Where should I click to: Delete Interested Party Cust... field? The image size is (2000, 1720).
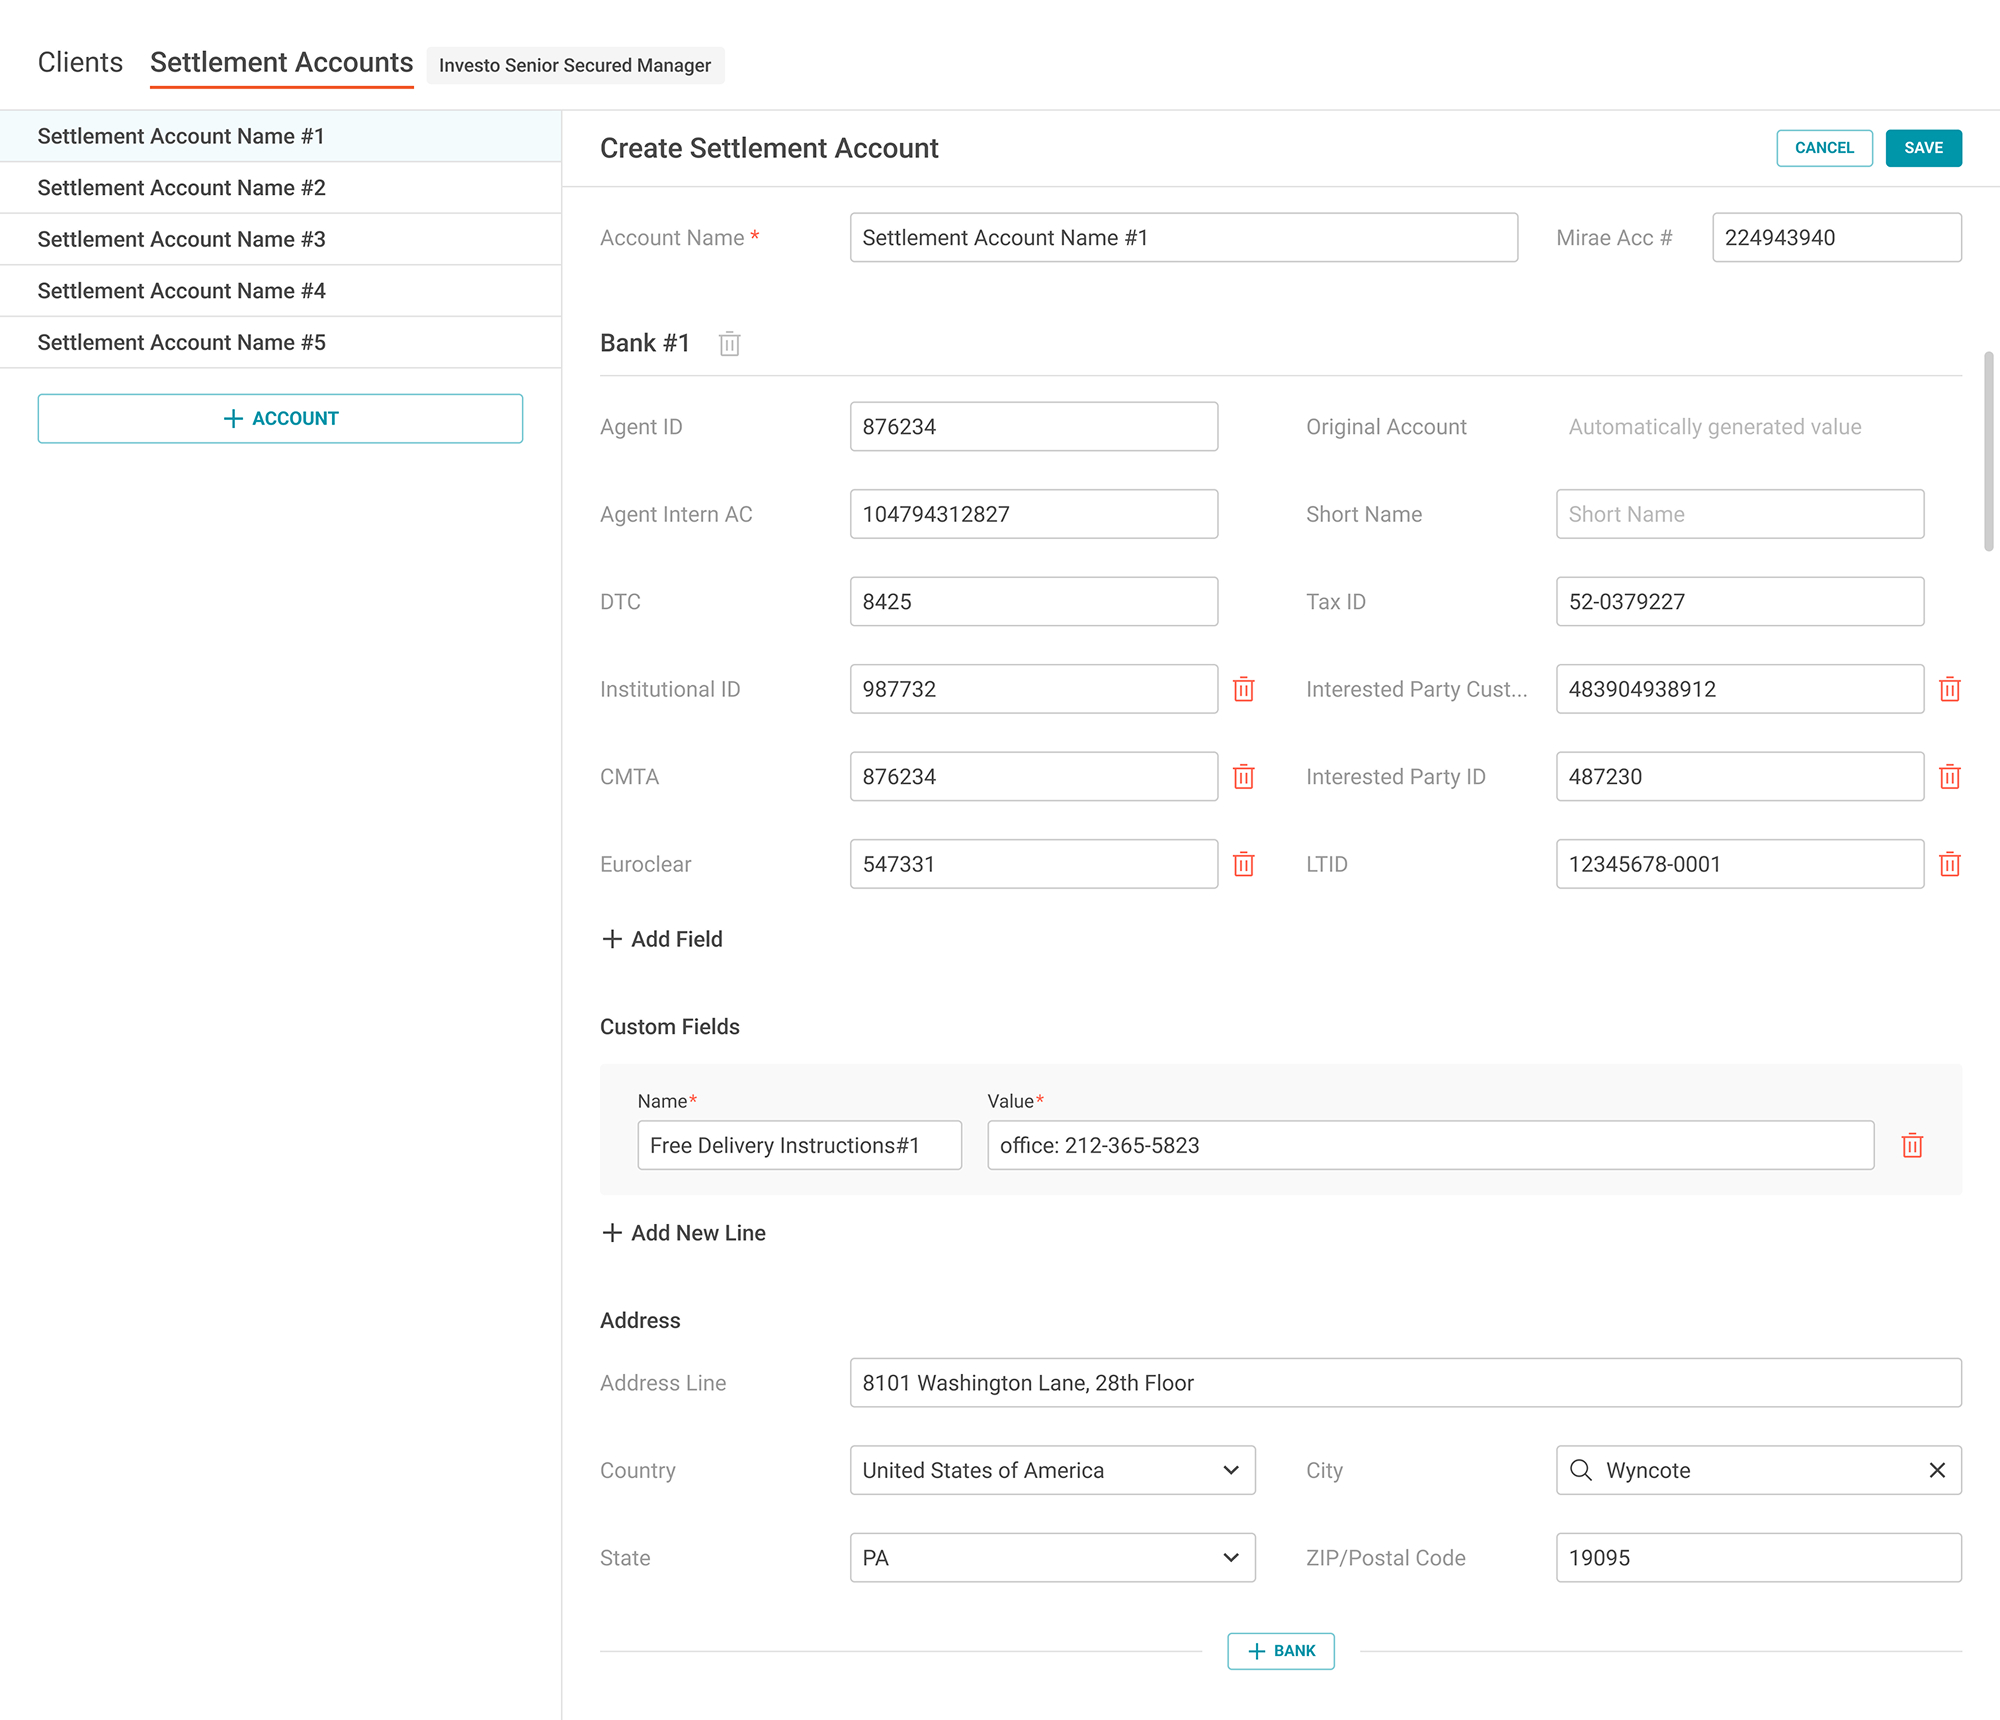click(x=1950, y=689)
